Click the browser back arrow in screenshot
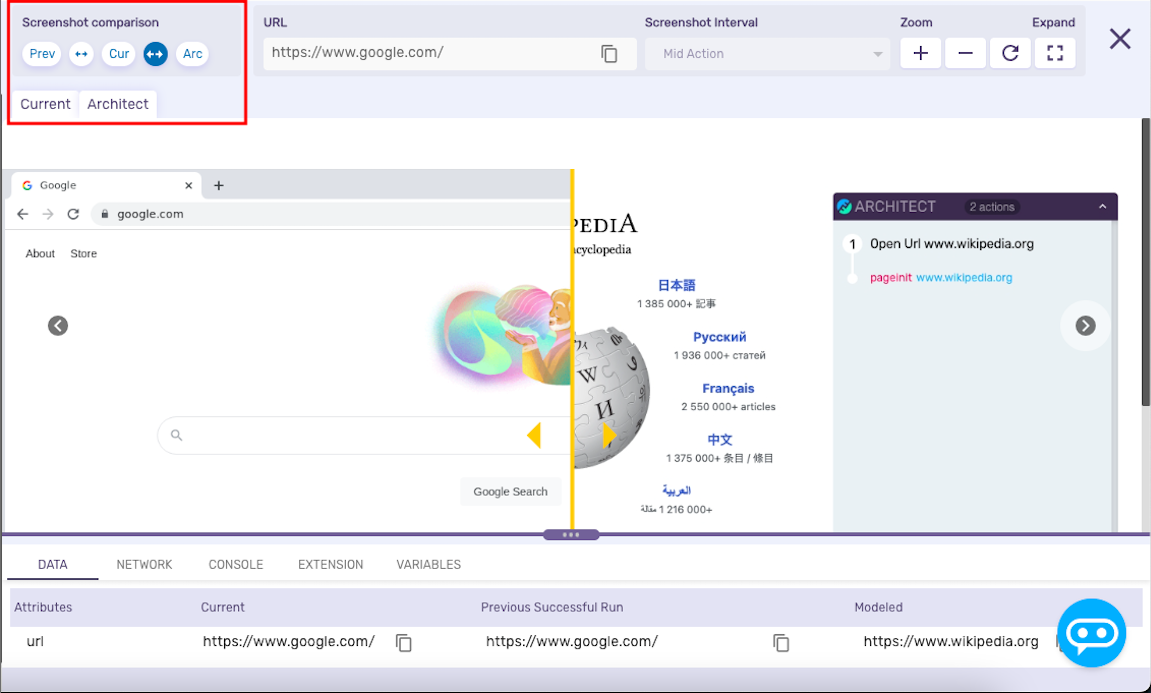 23,214
